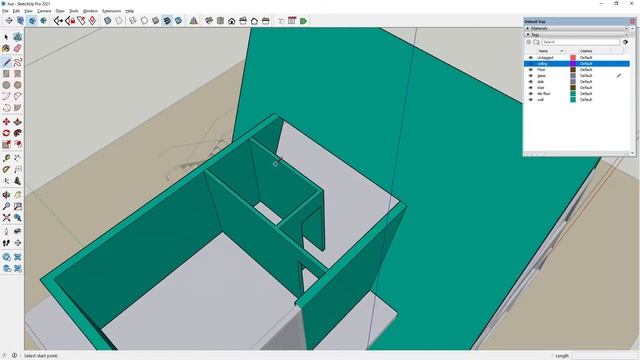
Task: Switch to Top view
Action: click(x=220, y=21)
